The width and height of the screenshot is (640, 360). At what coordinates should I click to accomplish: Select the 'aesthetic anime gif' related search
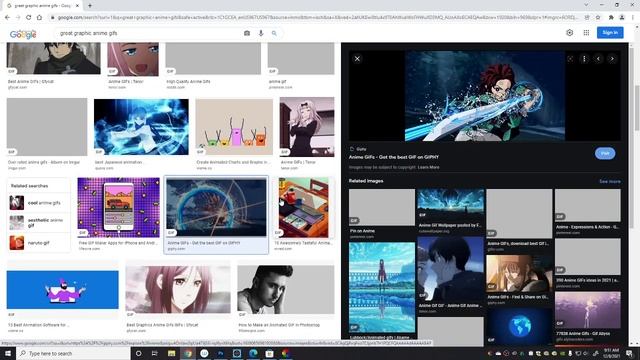39,223
